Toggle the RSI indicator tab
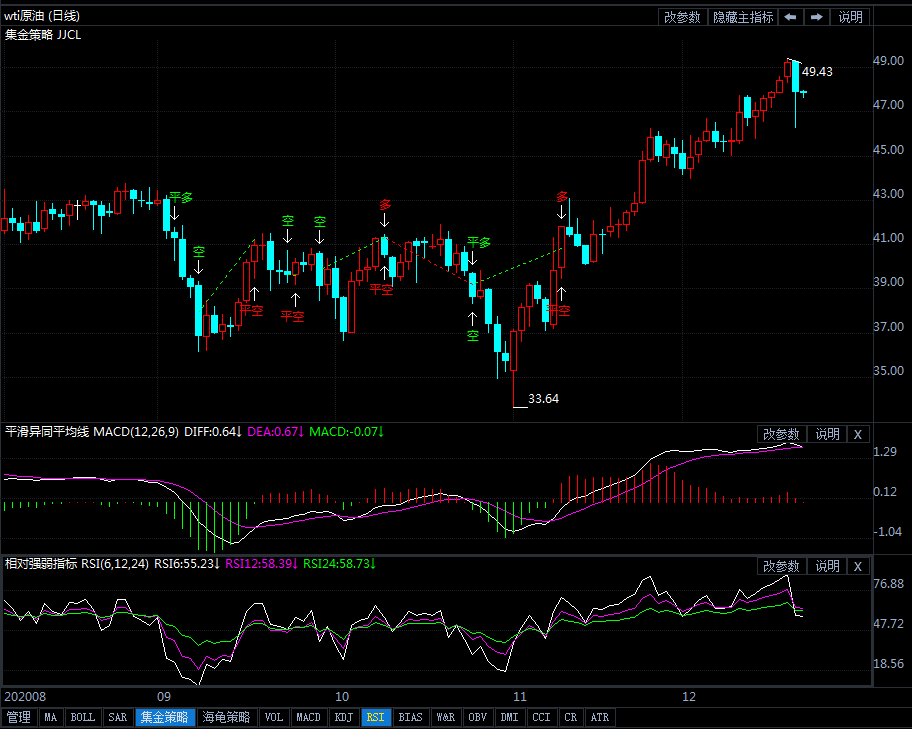Viewport: 912px width, 729px height. 375,717
